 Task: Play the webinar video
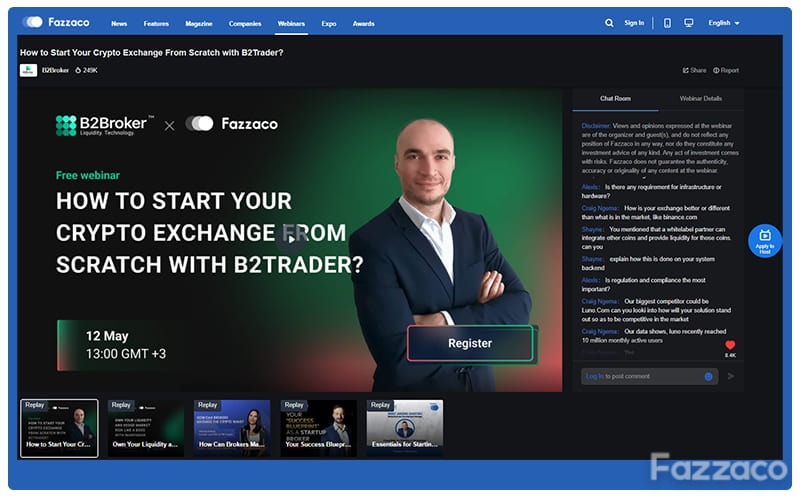pyautogui.click(x=291, y=239)
